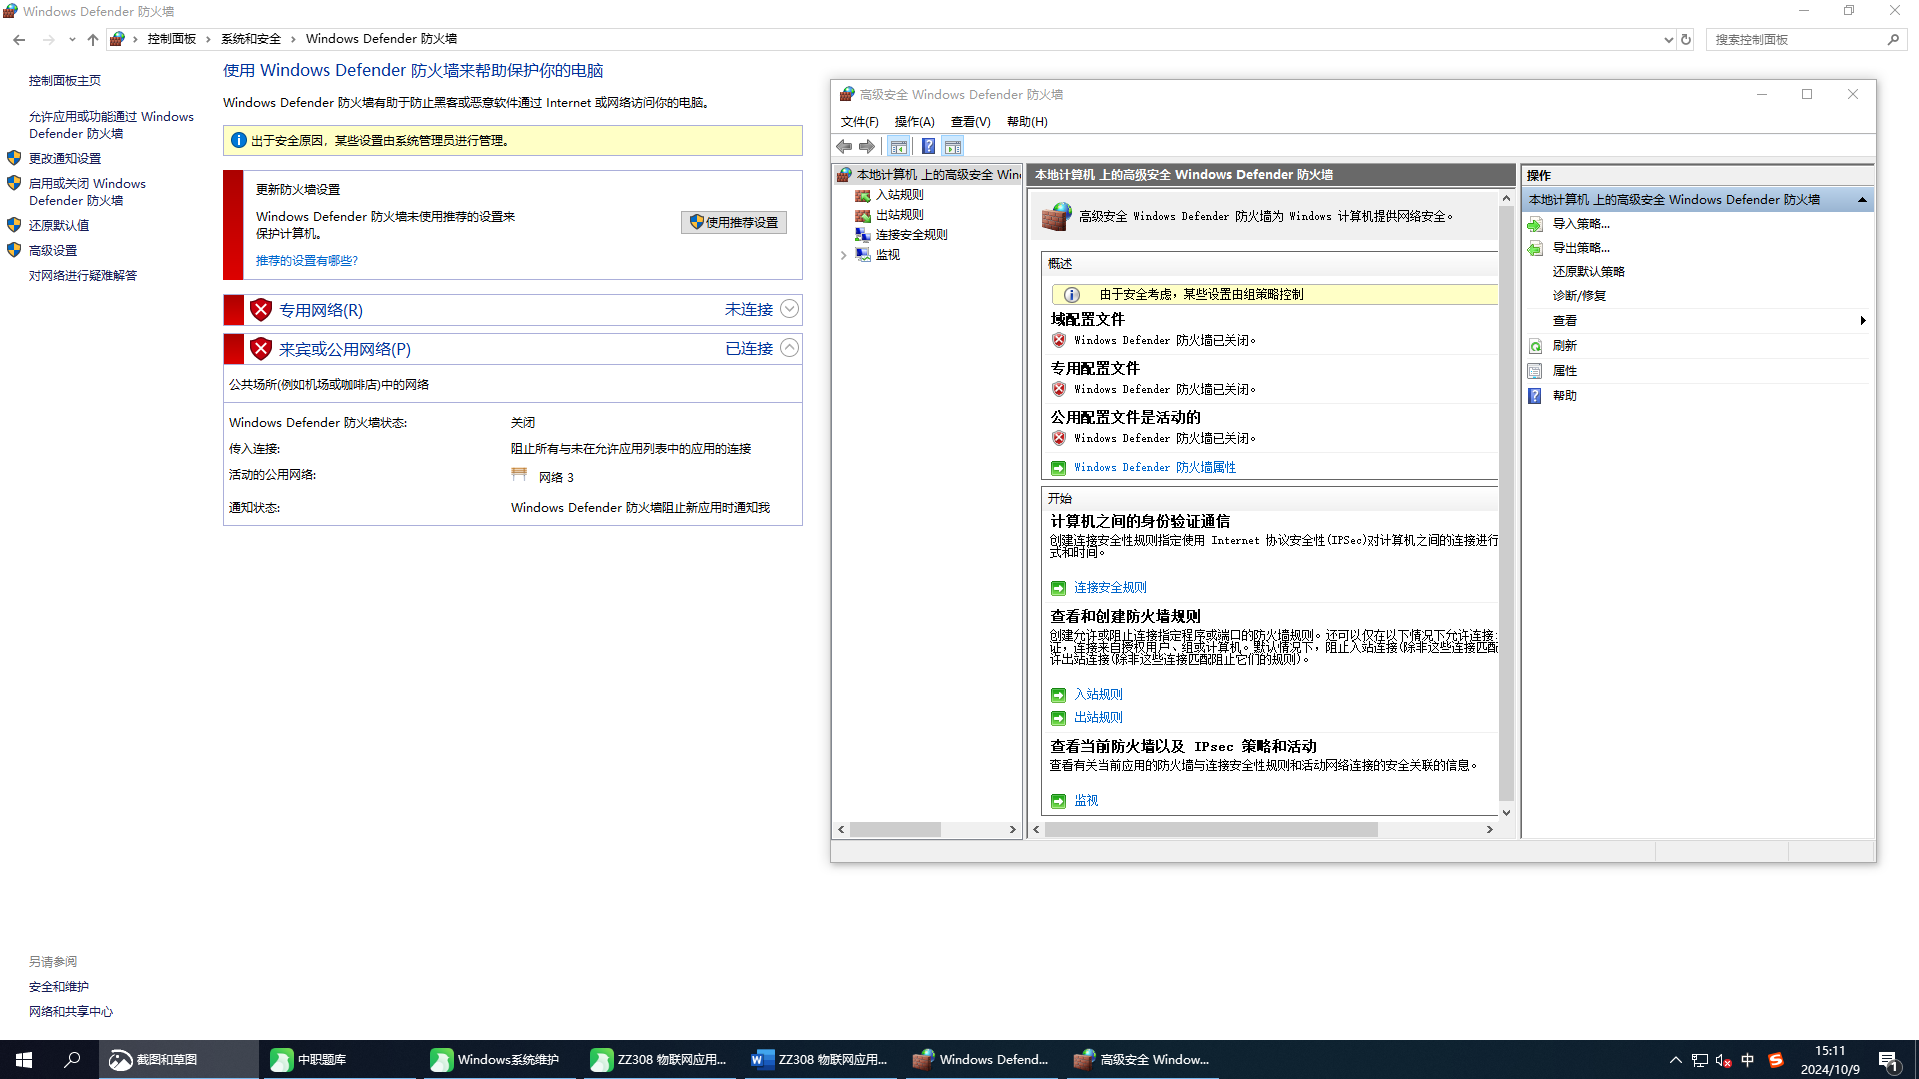
Task: Open 控制面板主页 in the sidebar
Action: click(x=64, y=81)
